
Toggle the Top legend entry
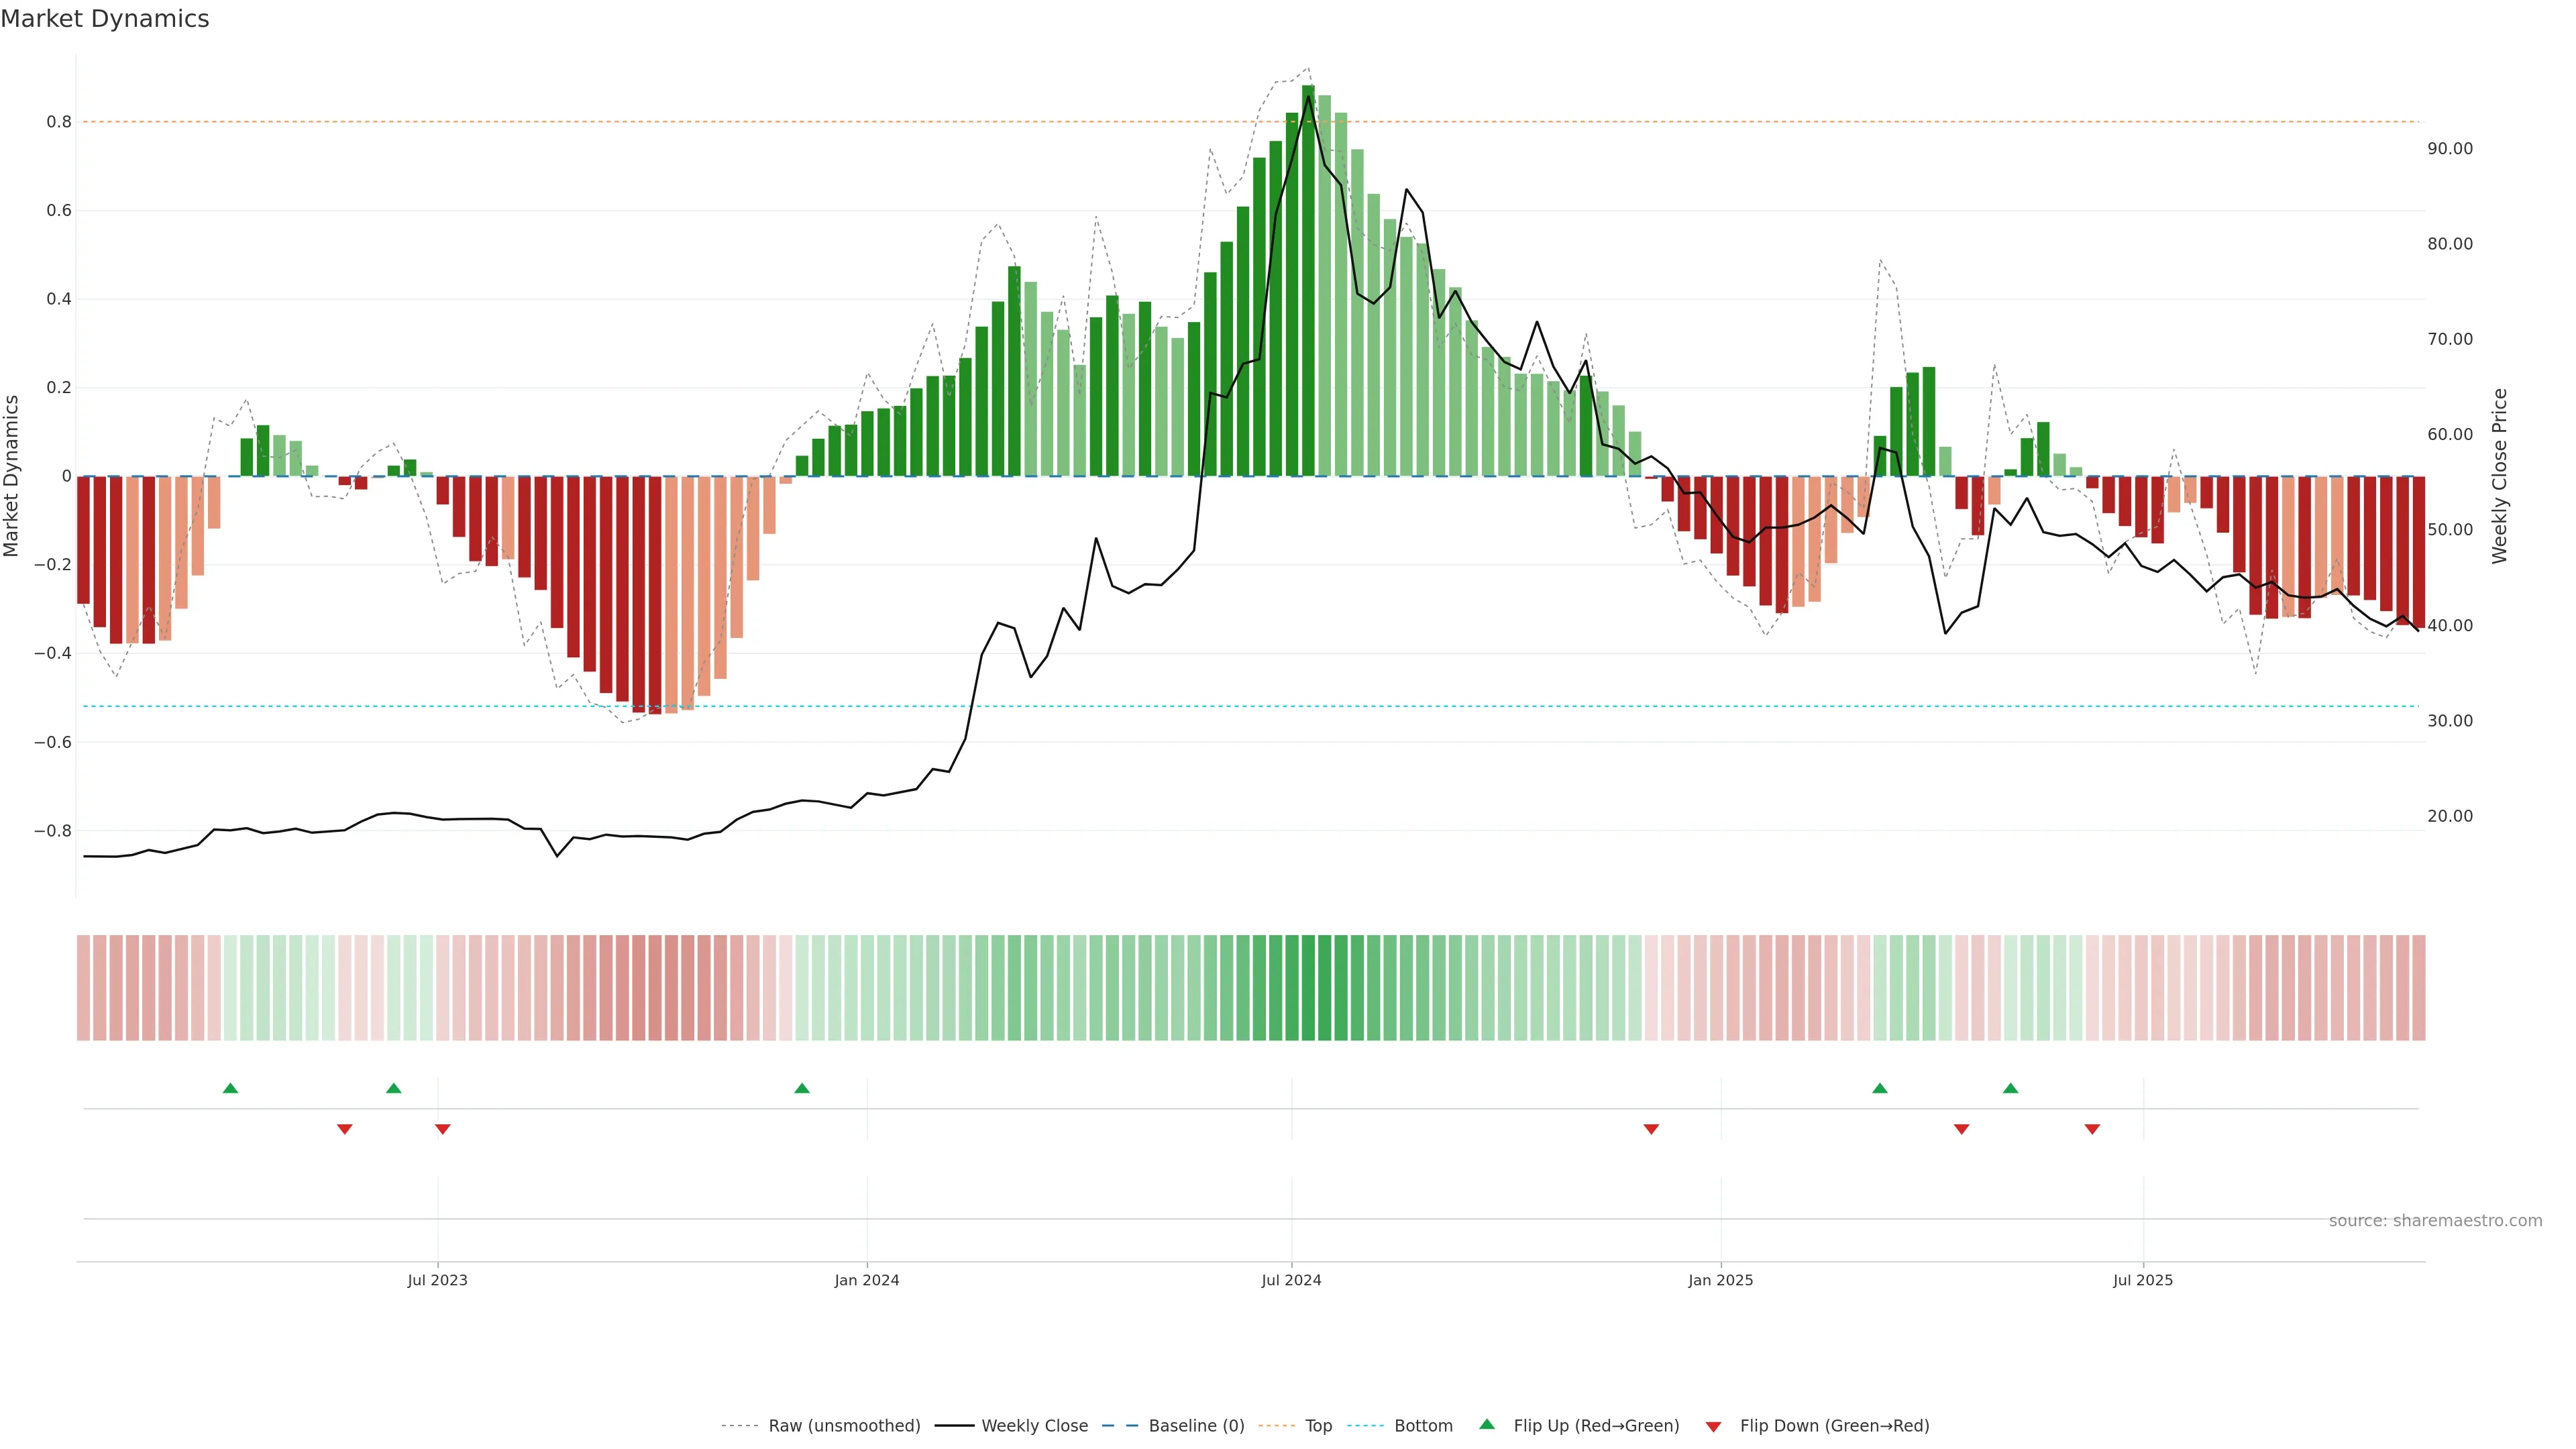(x=1318, y=1426)
